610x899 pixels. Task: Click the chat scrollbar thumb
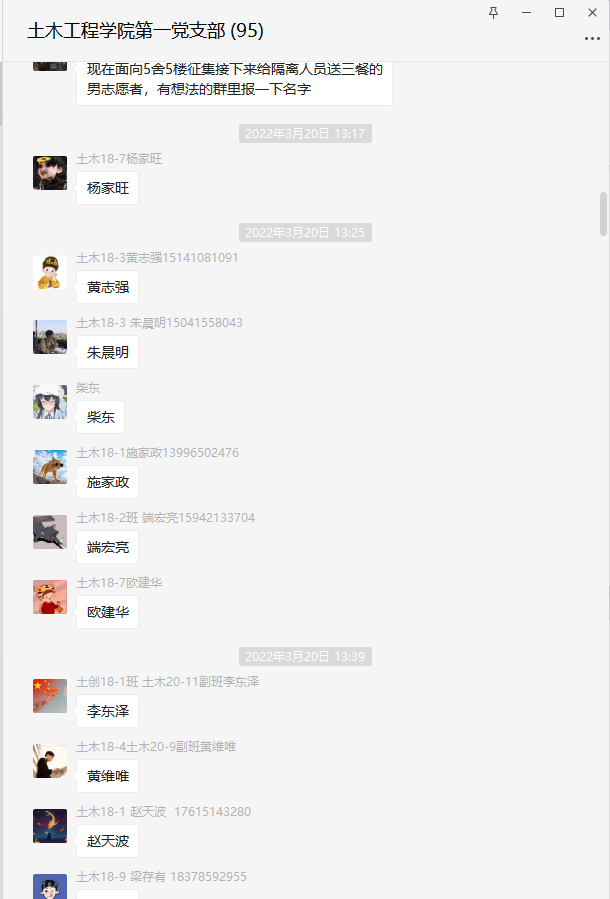pos(603,214)
